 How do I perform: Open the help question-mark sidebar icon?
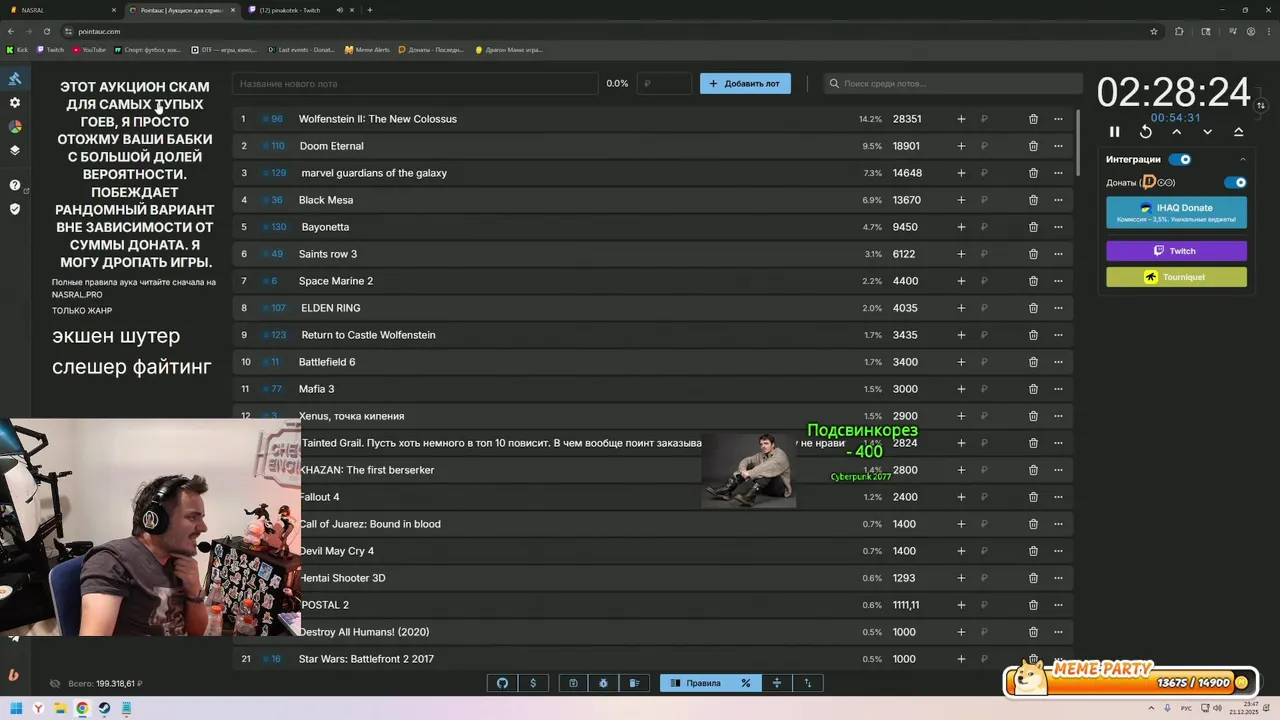14,185
